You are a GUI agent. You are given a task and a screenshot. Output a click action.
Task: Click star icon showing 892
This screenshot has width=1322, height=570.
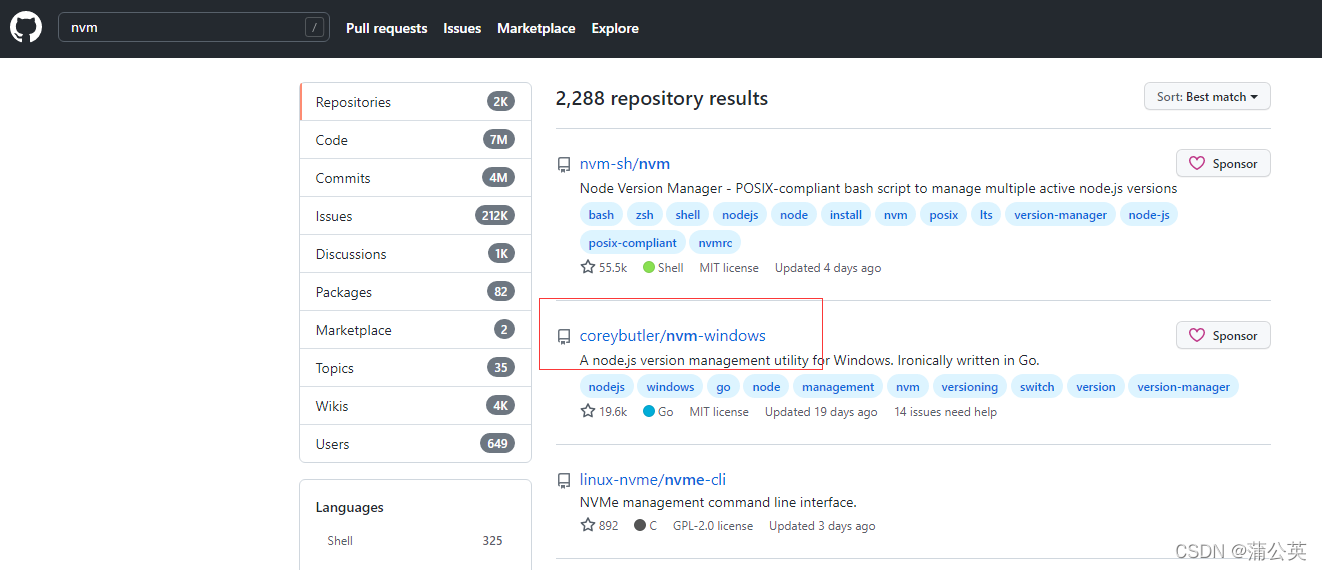pos(588,525)
